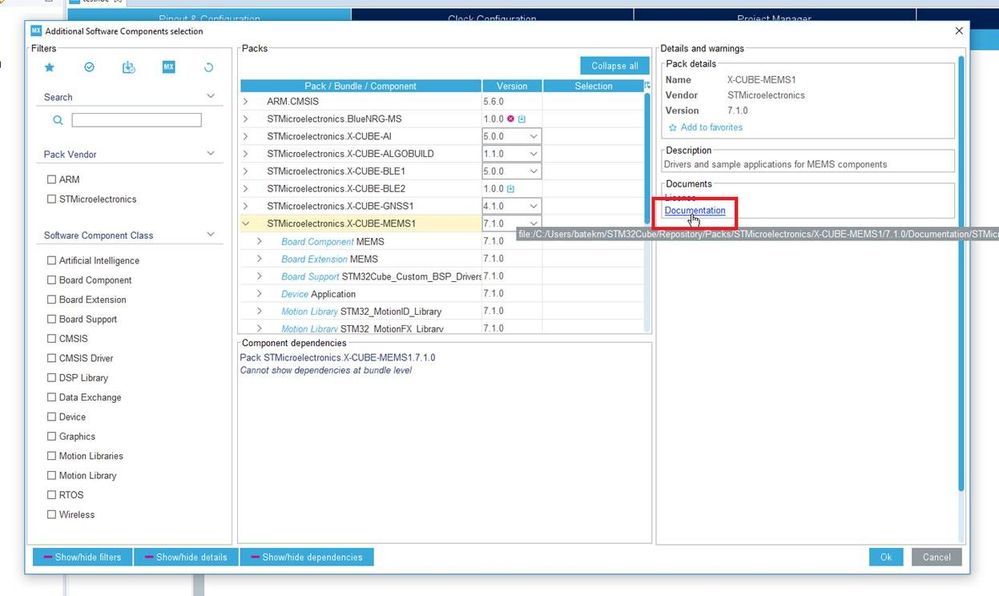Switch to Project Manager tab behind dialog
This screenshot has height=596, width=999.
click(774, 15)
